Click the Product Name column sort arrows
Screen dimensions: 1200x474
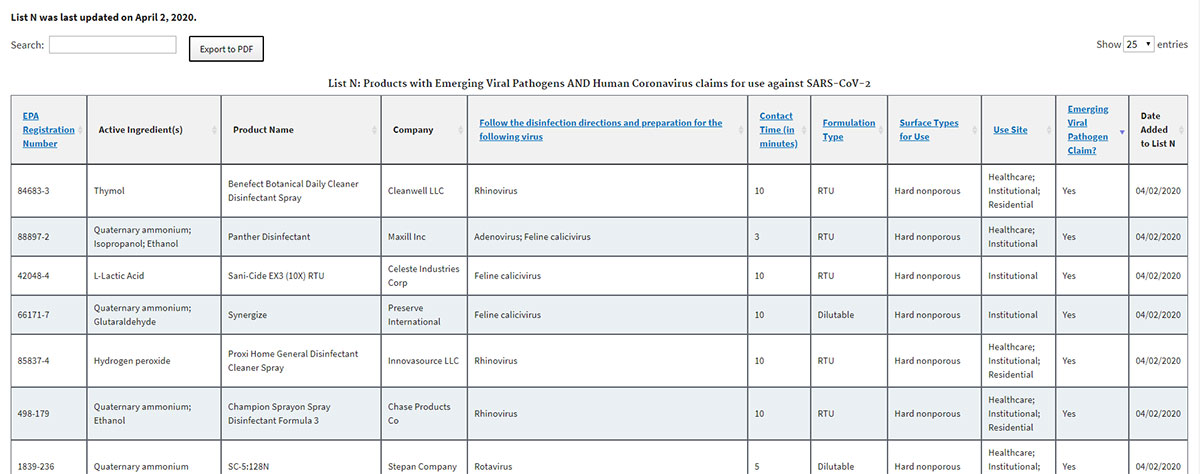pyautogui.click(x=374, y=130)
